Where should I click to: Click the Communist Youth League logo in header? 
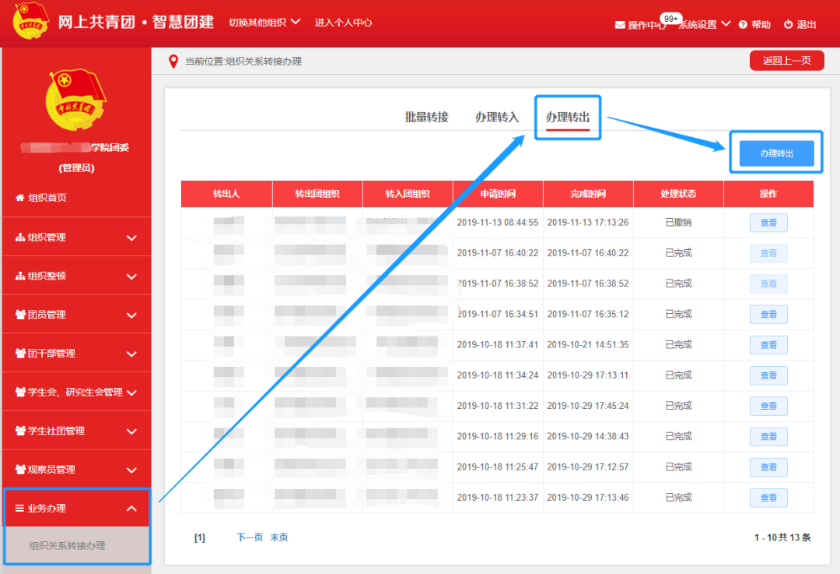30,22
